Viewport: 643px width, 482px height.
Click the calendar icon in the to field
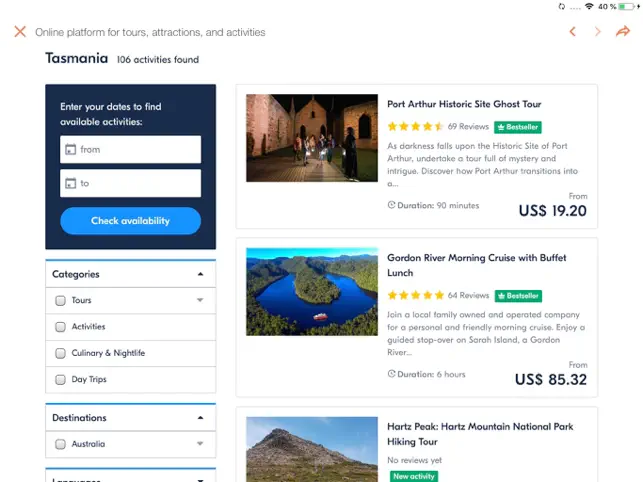coord(71,183)
